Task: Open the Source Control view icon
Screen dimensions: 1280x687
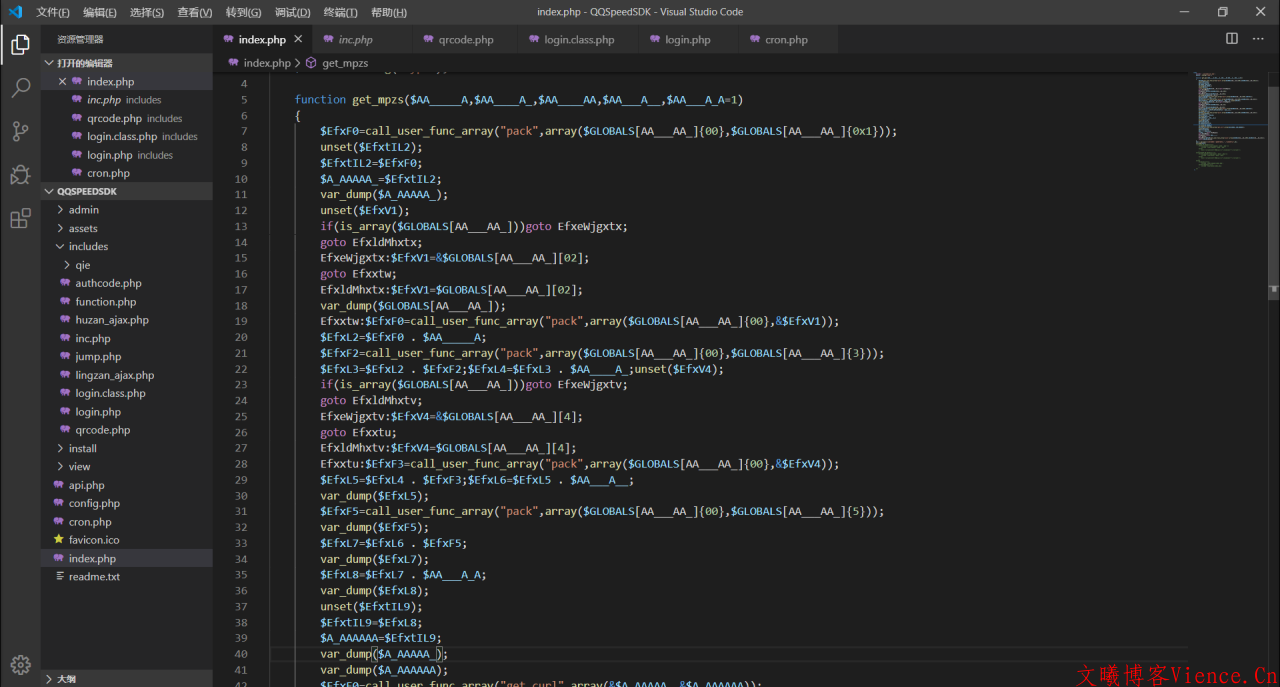Action: point(20,131)
